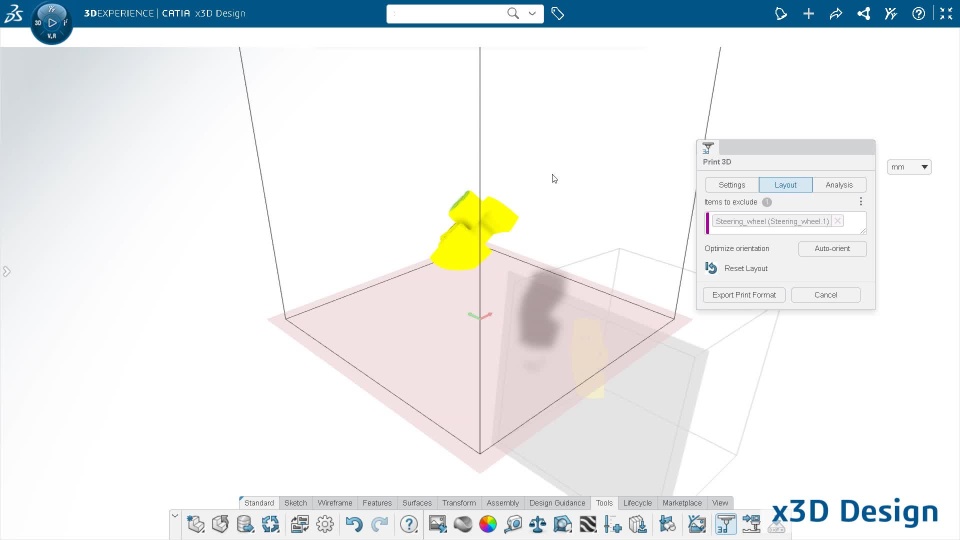960x540 pixels.
Task: Click the Auto-orient button
Action: click(832, 249)
